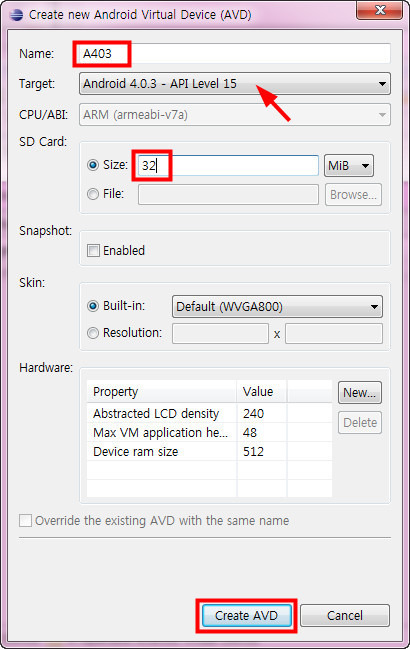Toggle Override the existing AVD checkbox
This screenshot has height=649, width=410.
point(25,521)
